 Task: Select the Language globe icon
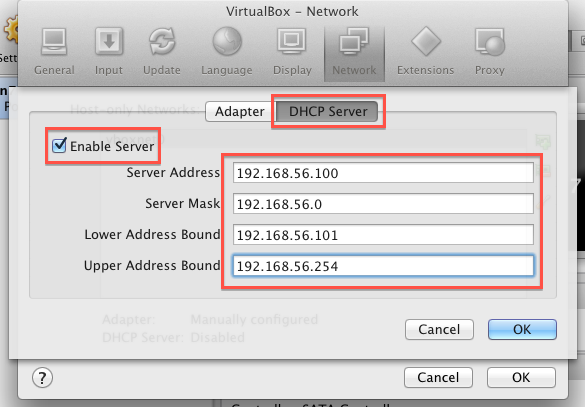[227, 41]
